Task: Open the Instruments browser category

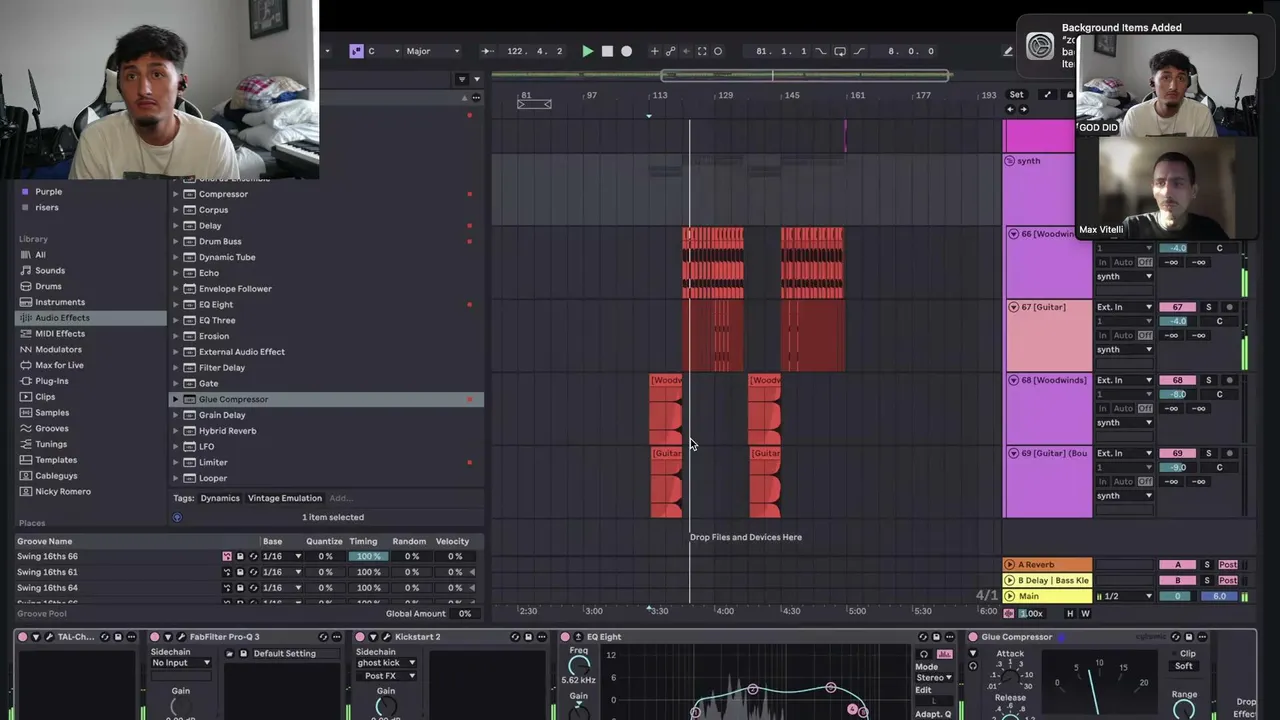Action: click(x=91, y=302)
